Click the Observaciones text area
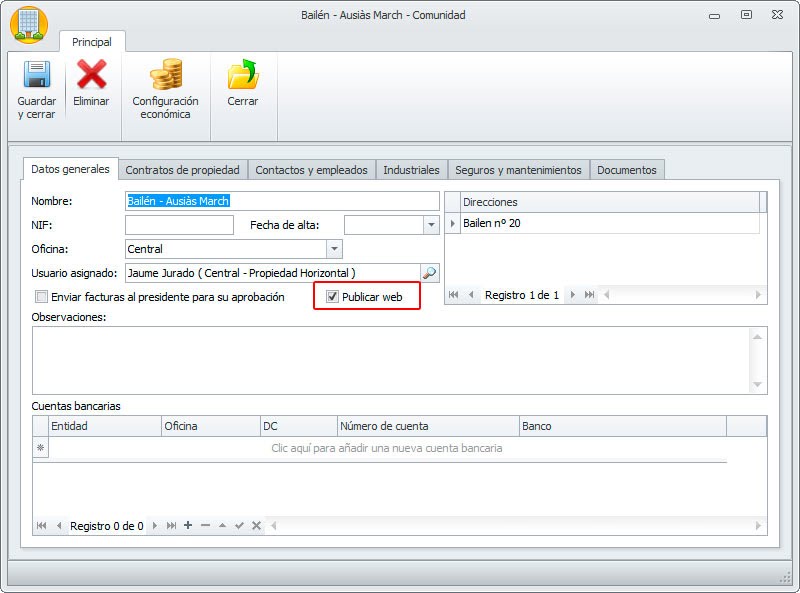 click(x=399, y=360)
